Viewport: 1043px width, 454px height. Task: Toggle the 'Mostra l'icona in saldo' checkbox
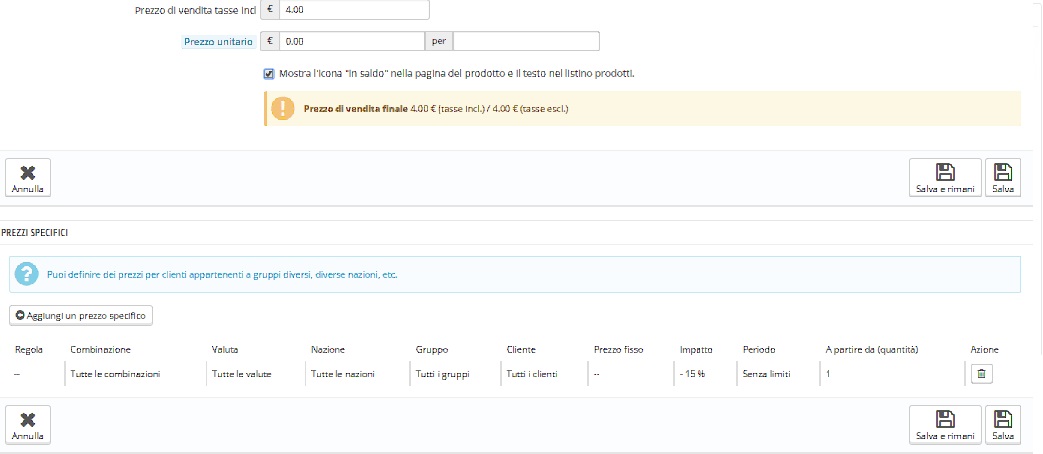click(269, 73)
